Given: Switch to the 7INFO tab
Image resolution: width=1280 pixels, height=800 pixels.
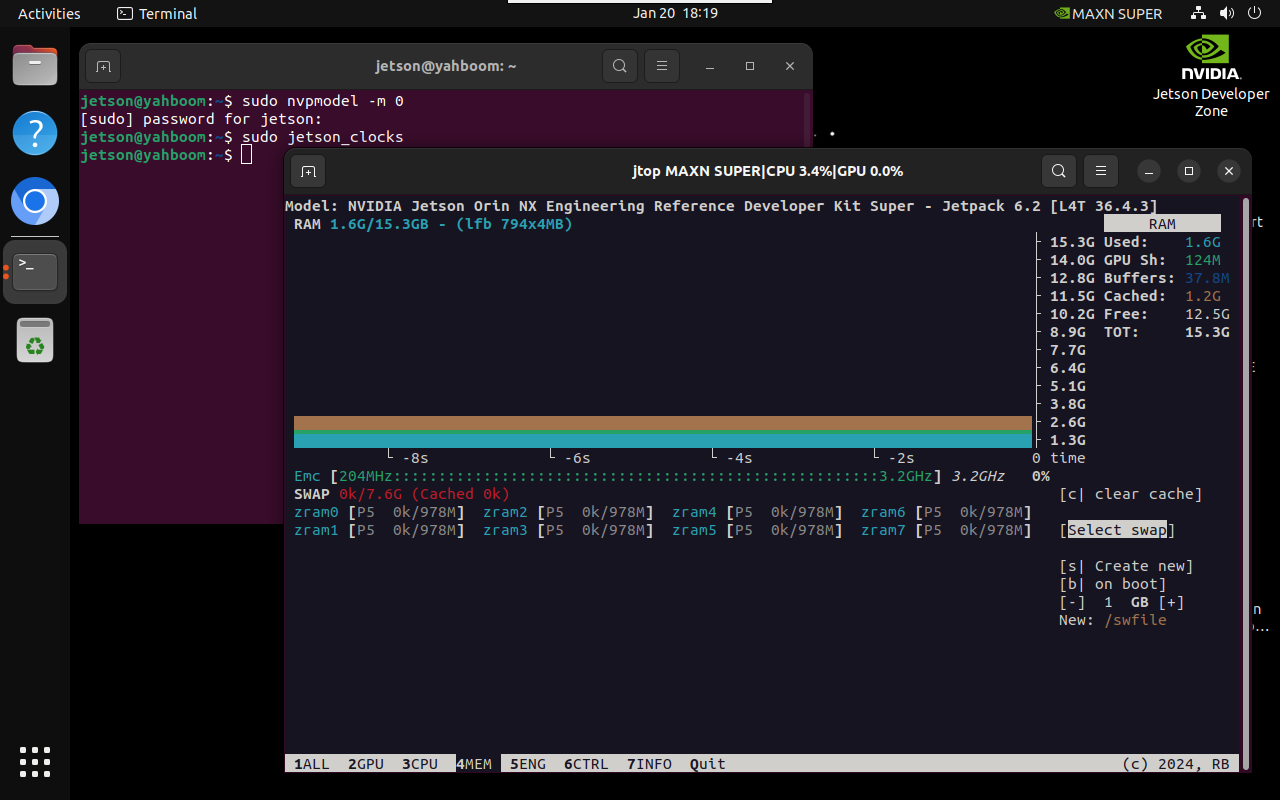Looking at the screenshot, I should click(x=649, y=764).
